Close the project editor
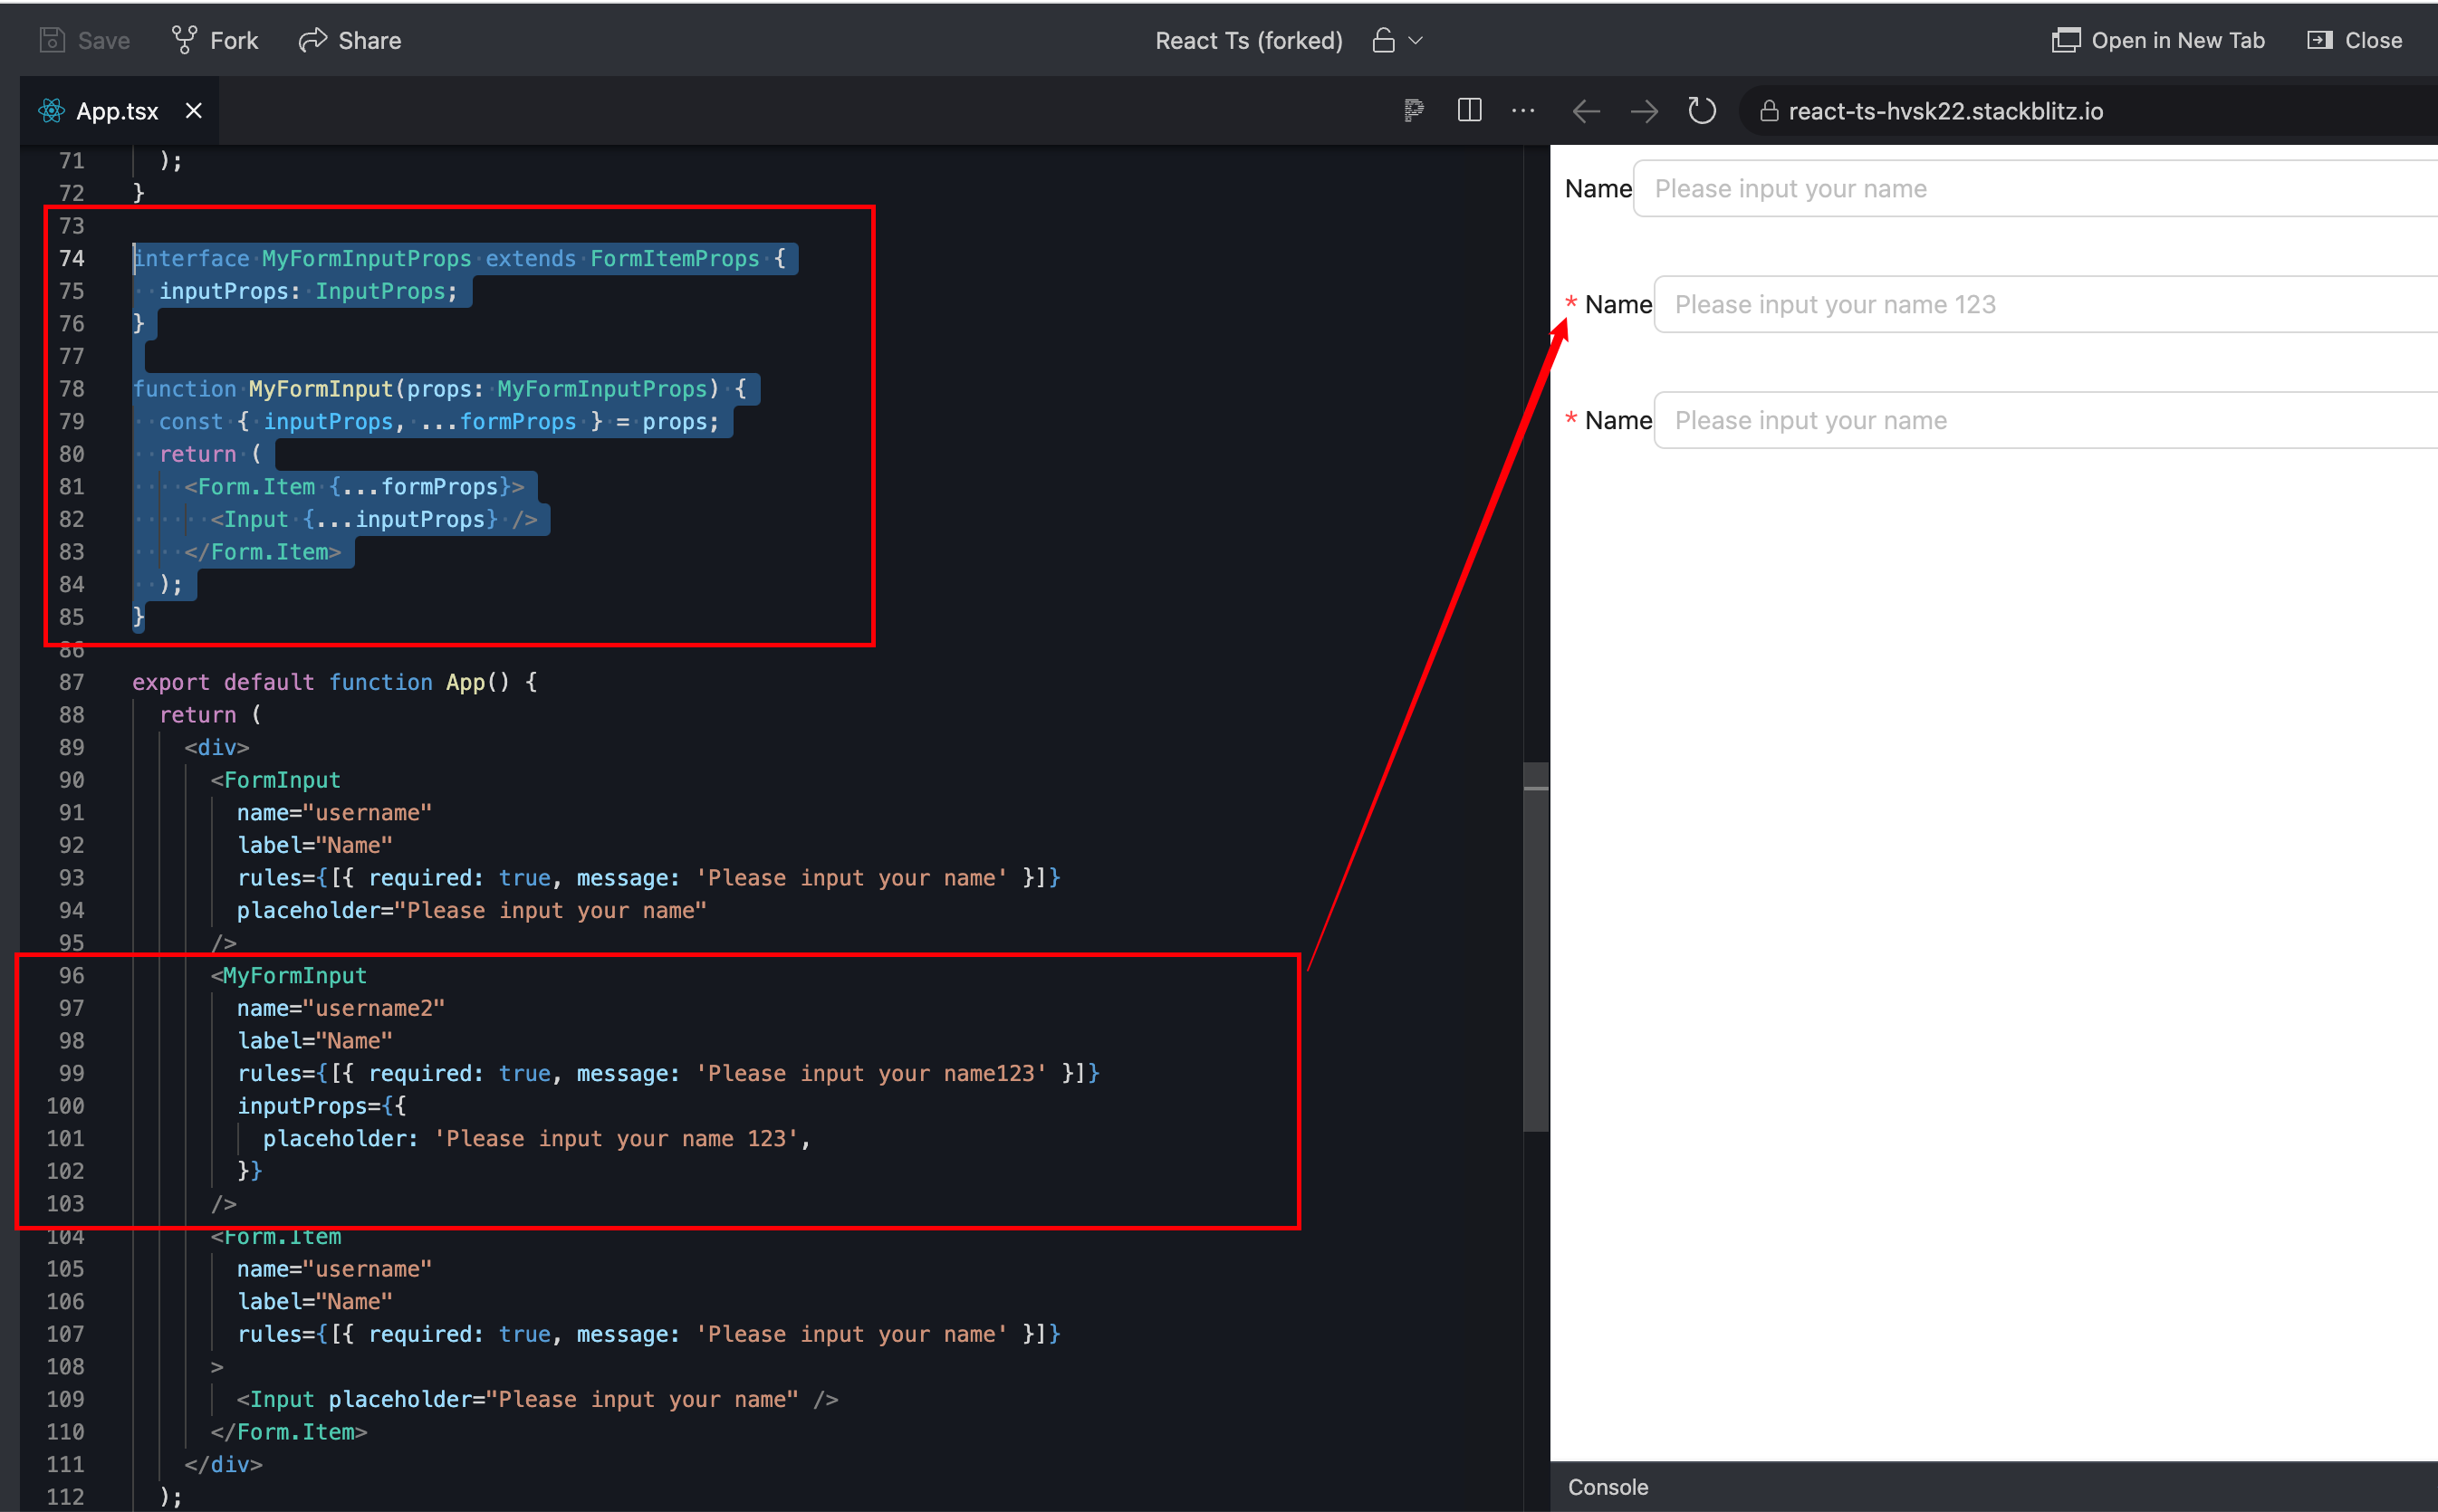Screen dimensions: 2438x1512 [2354, 40]
